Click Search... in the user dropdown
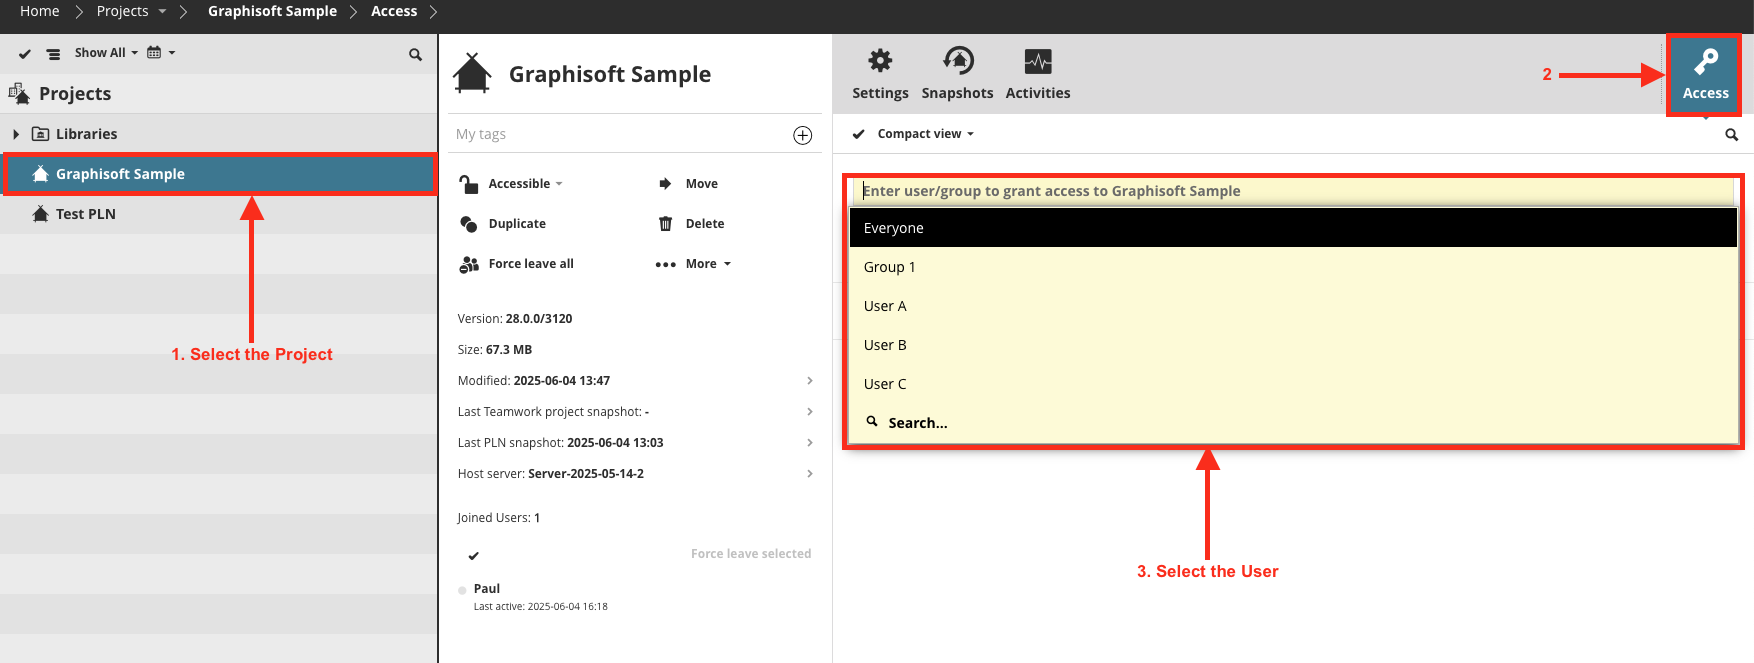The width and height of the screenshot is (1754, 663). [x=1293, y=423]
